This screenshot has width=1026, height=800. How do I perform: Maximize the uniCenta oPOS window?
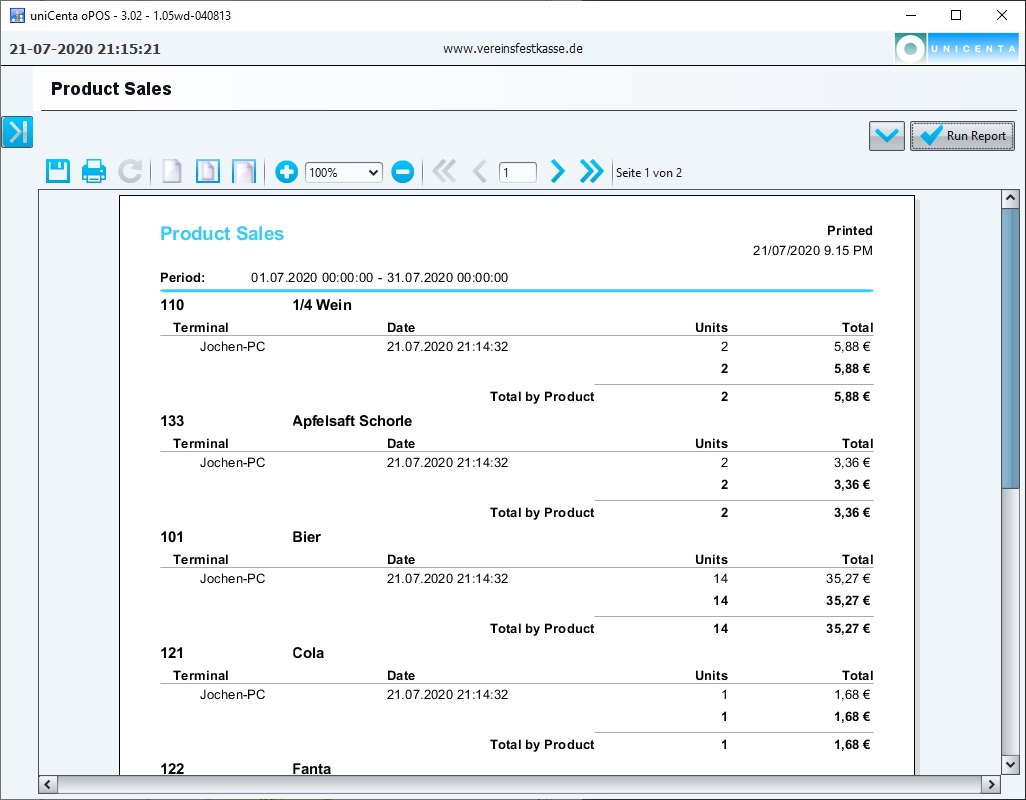pos(956,15)
